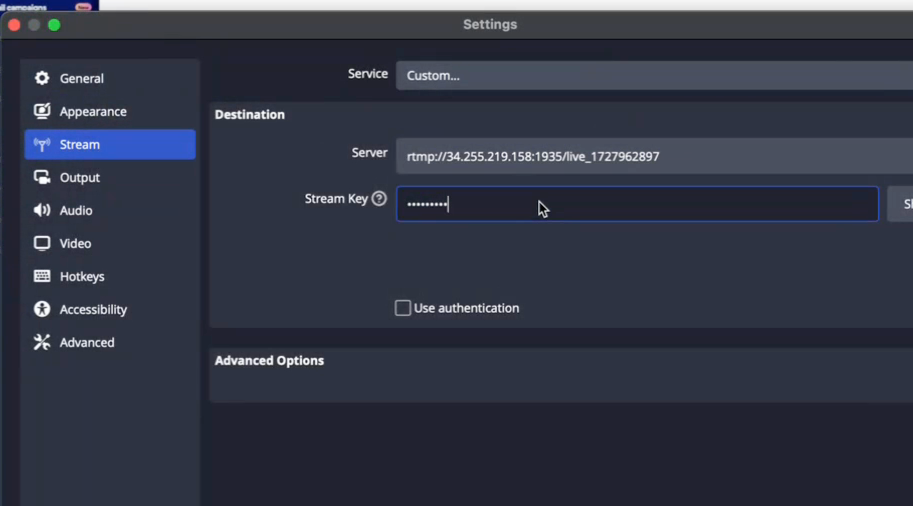The height and width of the screenshot is (506, 913).
Task: Click the Audio speaker icon
Action: (x=42, y=210)
